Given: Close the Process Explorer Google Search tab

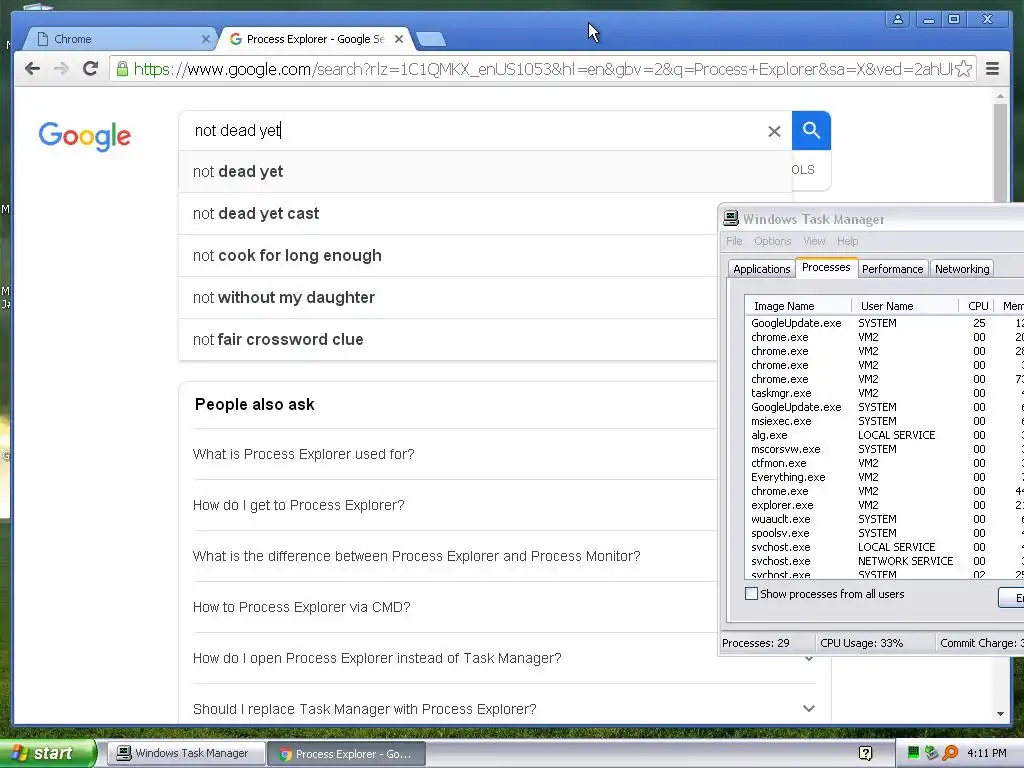Looking at the screenshot, I should (x=399, y=39).
